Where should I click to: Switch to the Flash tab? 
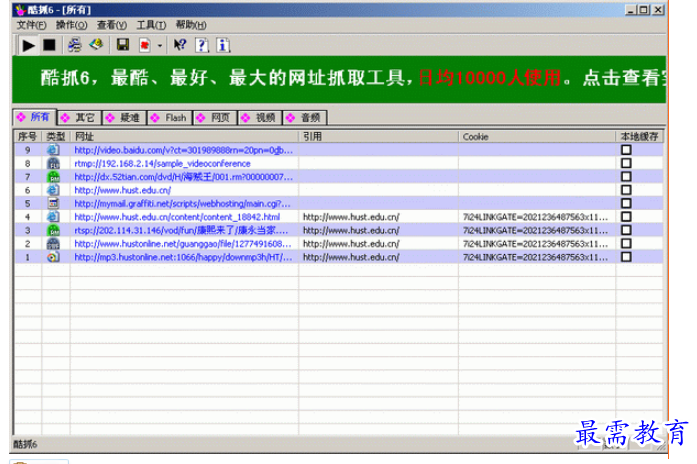pyautogui.click(x=170, y=118)
